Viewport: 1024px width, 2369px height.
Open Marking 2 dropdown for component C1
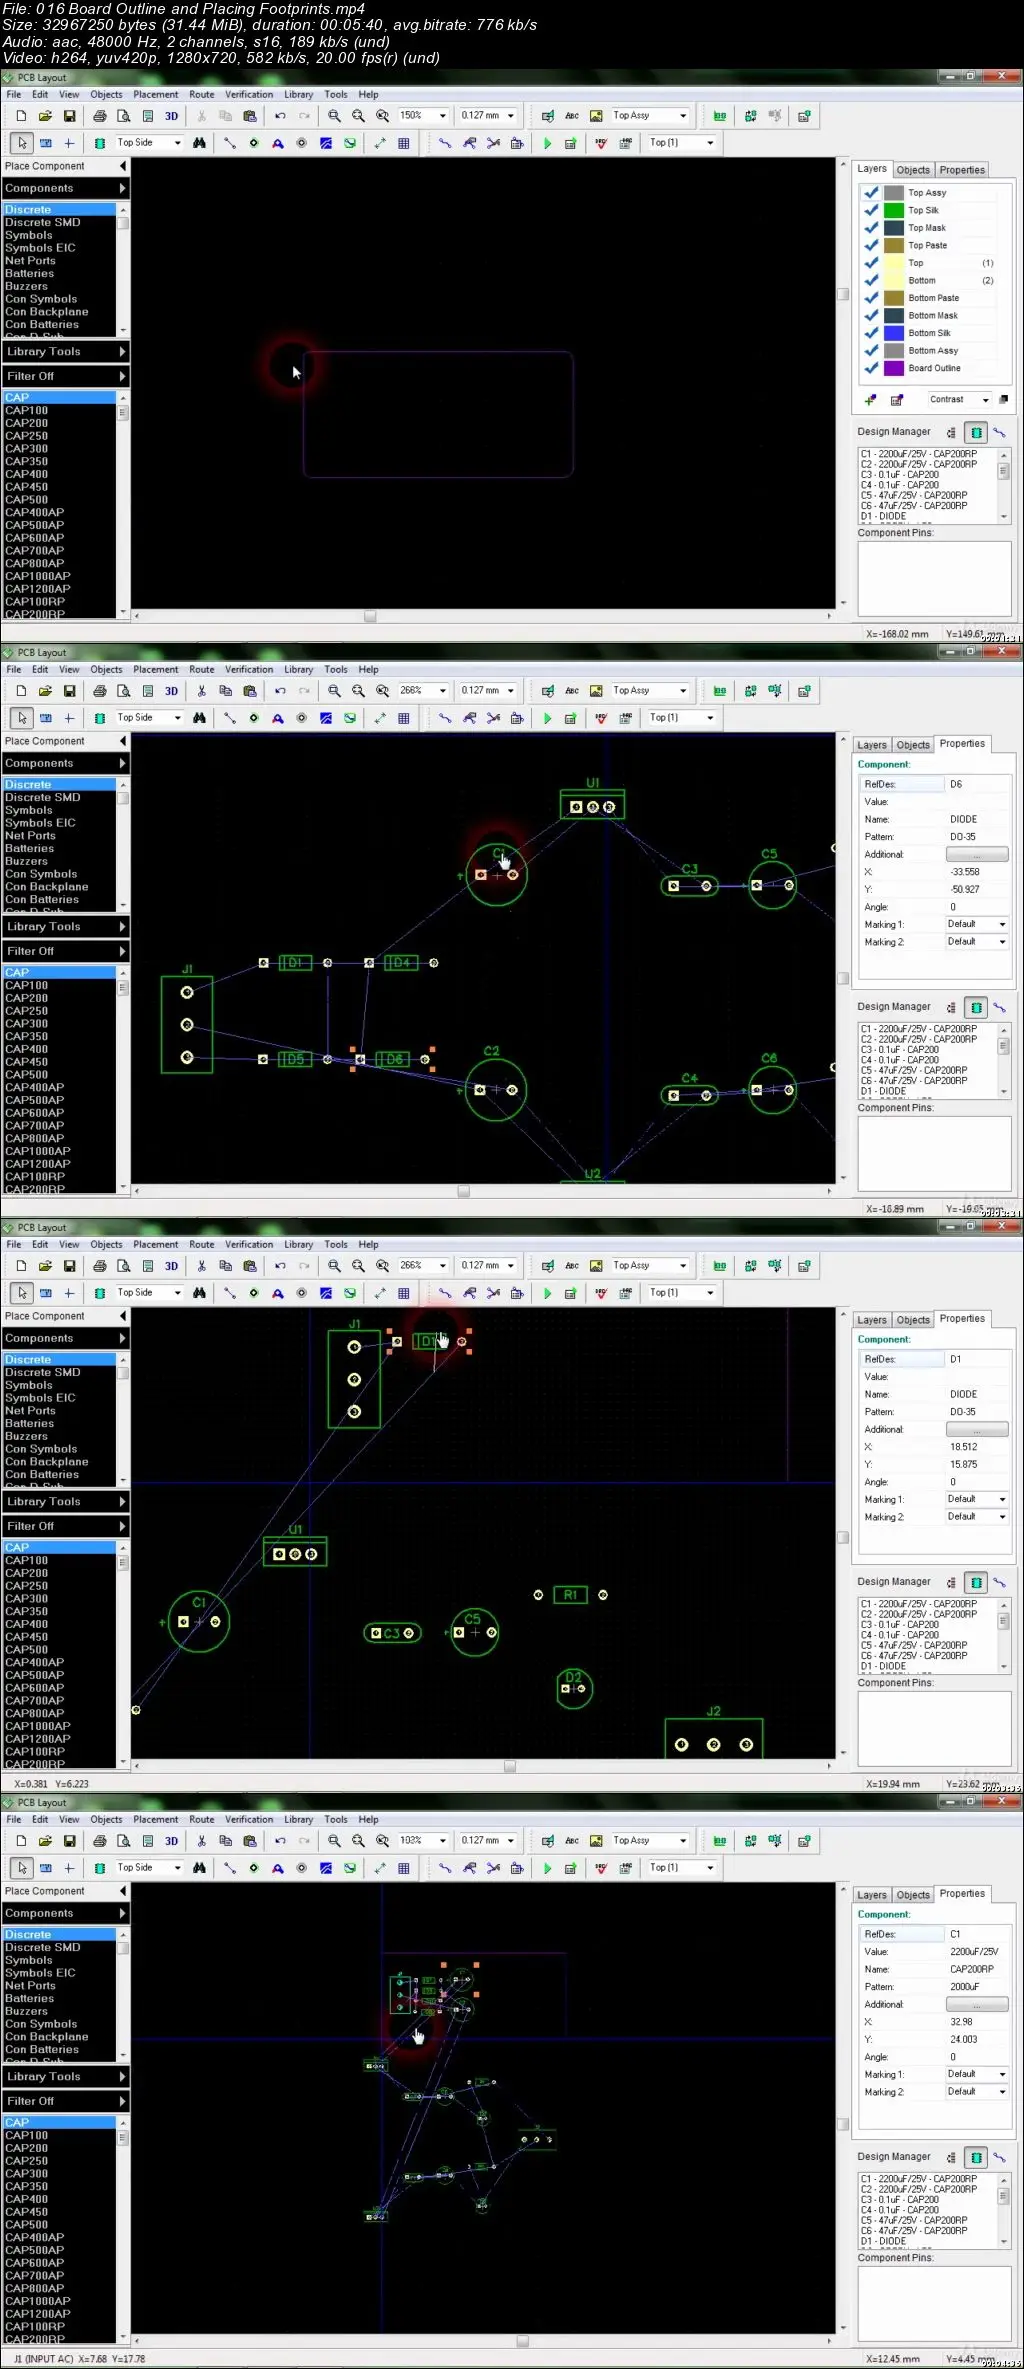(1002, 2092)
